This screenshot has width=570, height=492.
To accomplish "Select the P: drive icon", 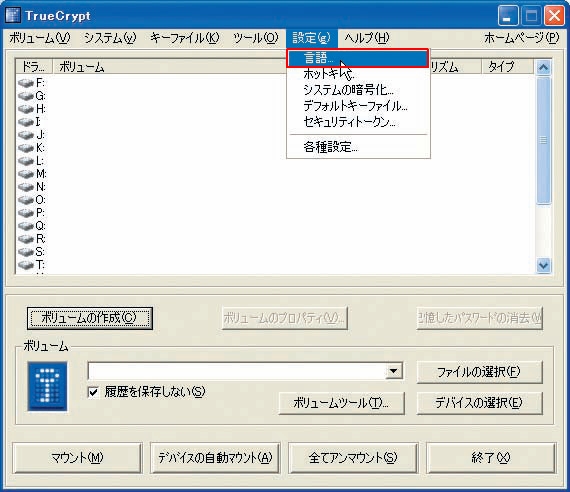I will (26, 213).
